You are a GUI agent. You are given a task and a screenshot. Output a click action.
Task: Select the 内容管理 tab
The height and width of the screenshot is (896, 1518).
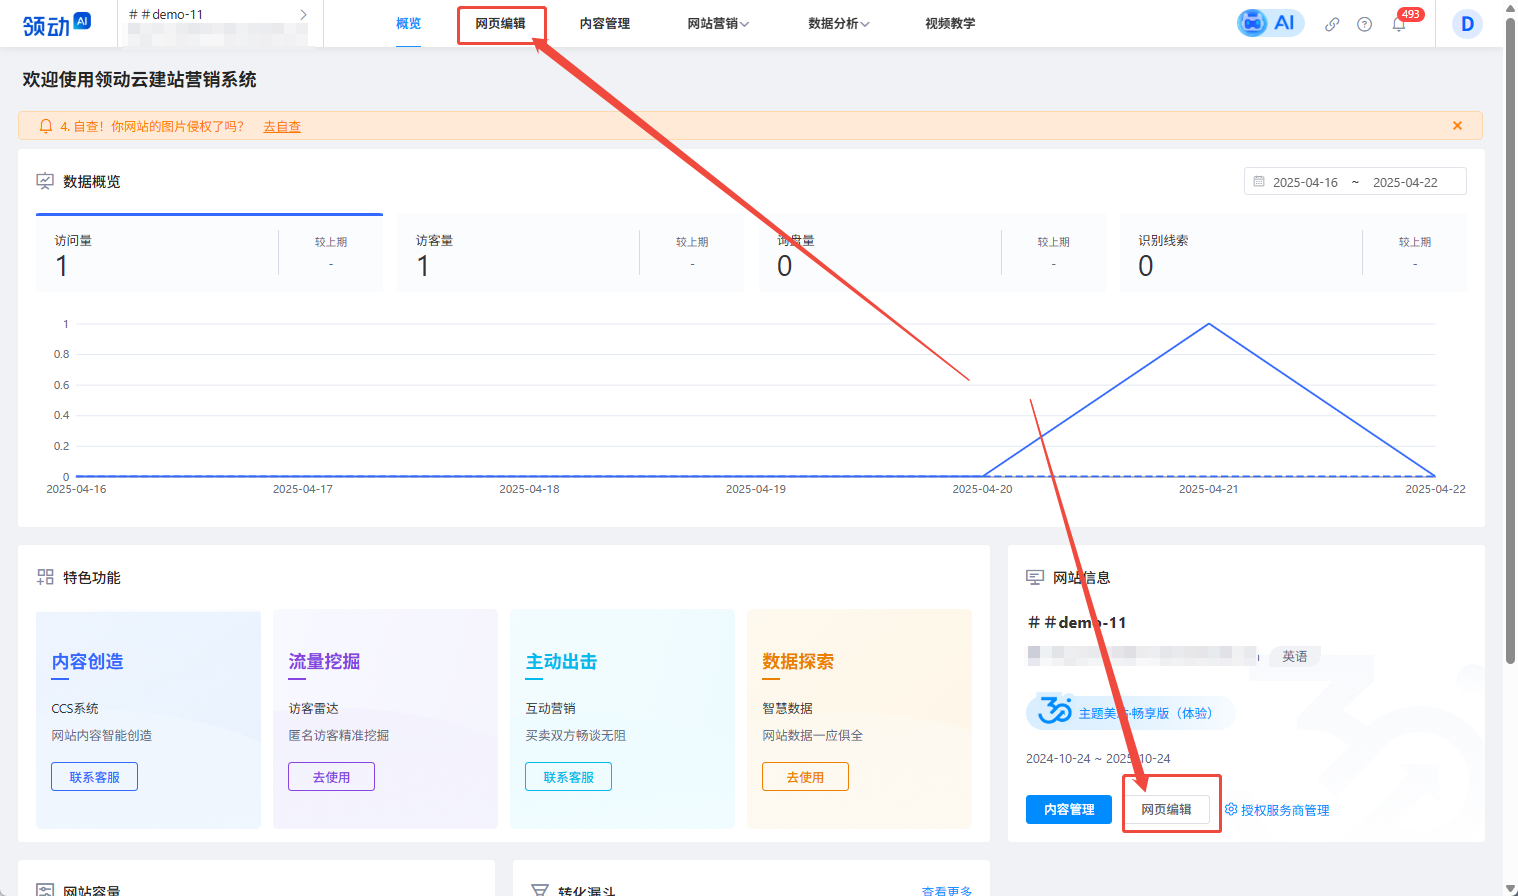coord(603,23)
